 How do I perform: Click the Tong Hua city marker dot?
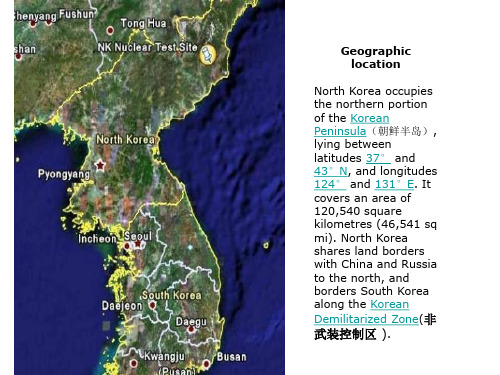pos(110,31)
